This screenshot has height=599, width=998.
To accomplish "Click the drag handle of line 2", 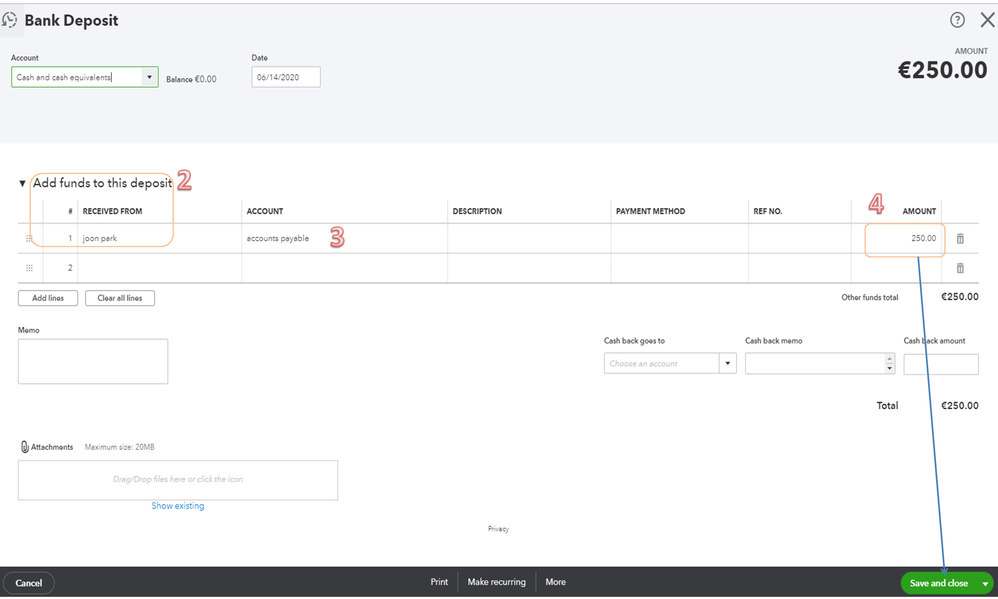I will (x=29, y=268).
